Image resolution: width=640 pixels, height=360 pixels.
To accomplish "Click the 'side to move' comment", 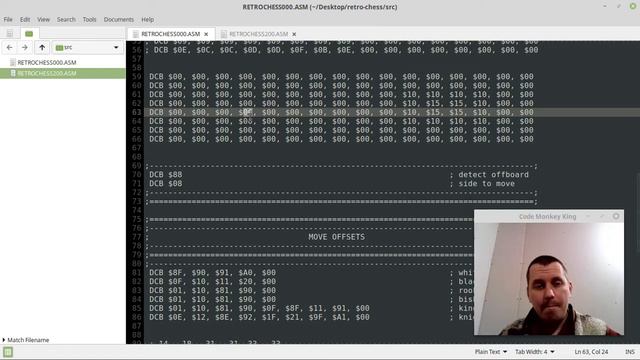I will pyautogui.click(x=486, y=184).
